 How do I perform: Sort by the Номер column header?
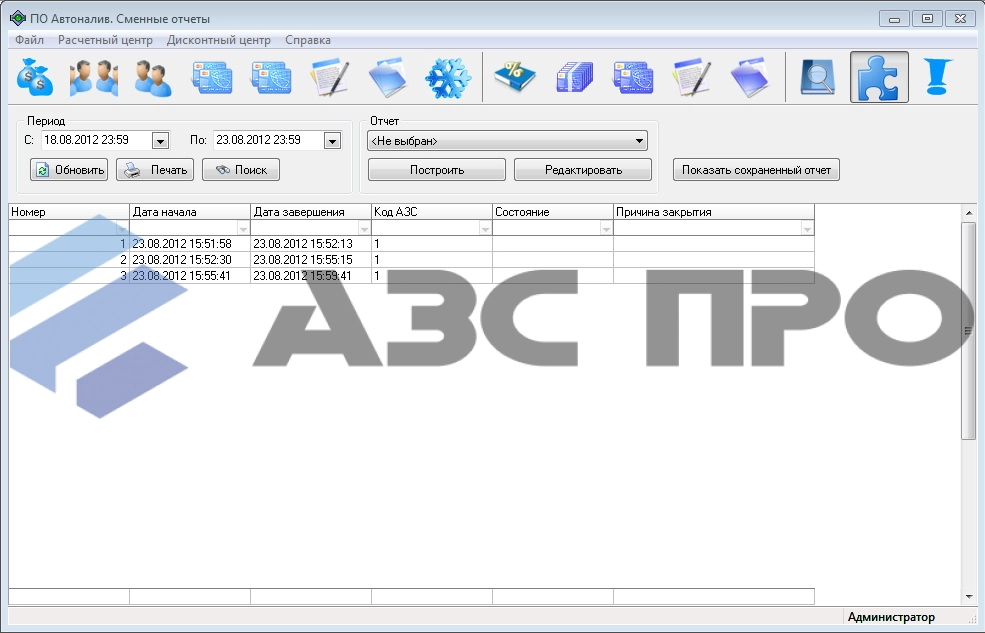(x=69, y=212)
